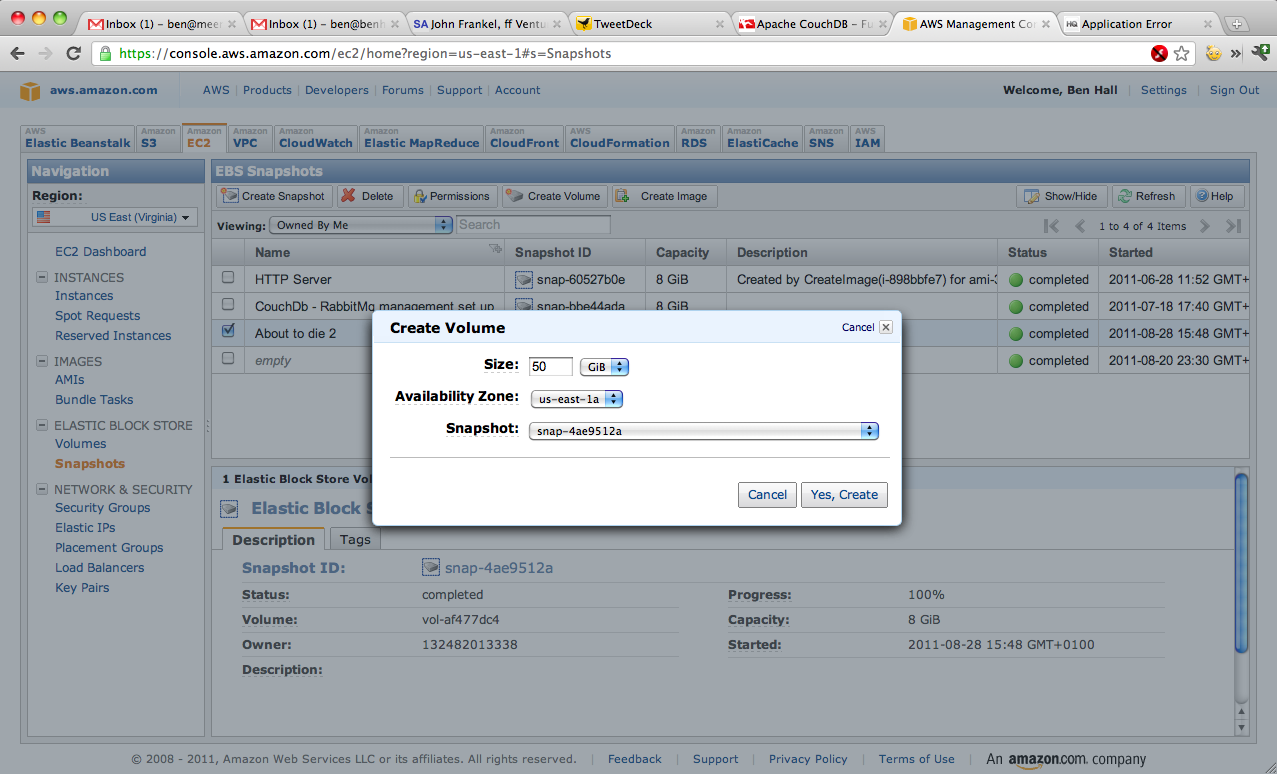Viewport: 1277px width, 774px height.
Task: Switch to the IAM service tab
Action: click(867, 138)
